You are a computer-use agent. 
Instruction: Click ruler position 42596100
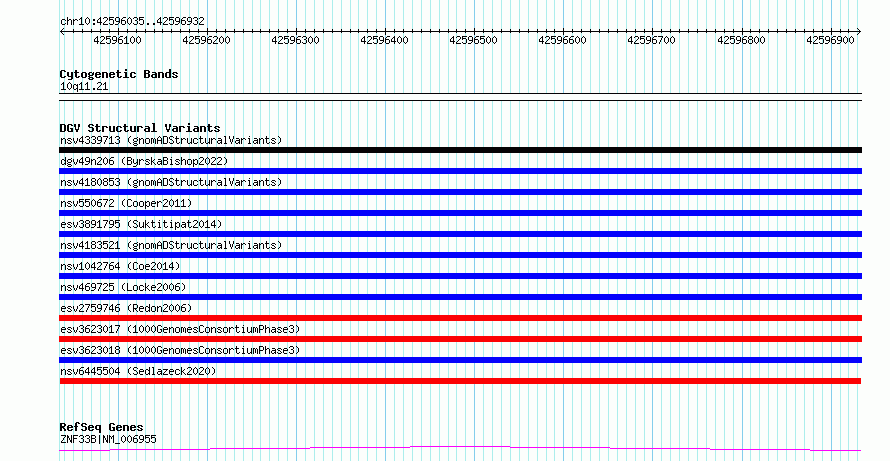coord(117,40)
